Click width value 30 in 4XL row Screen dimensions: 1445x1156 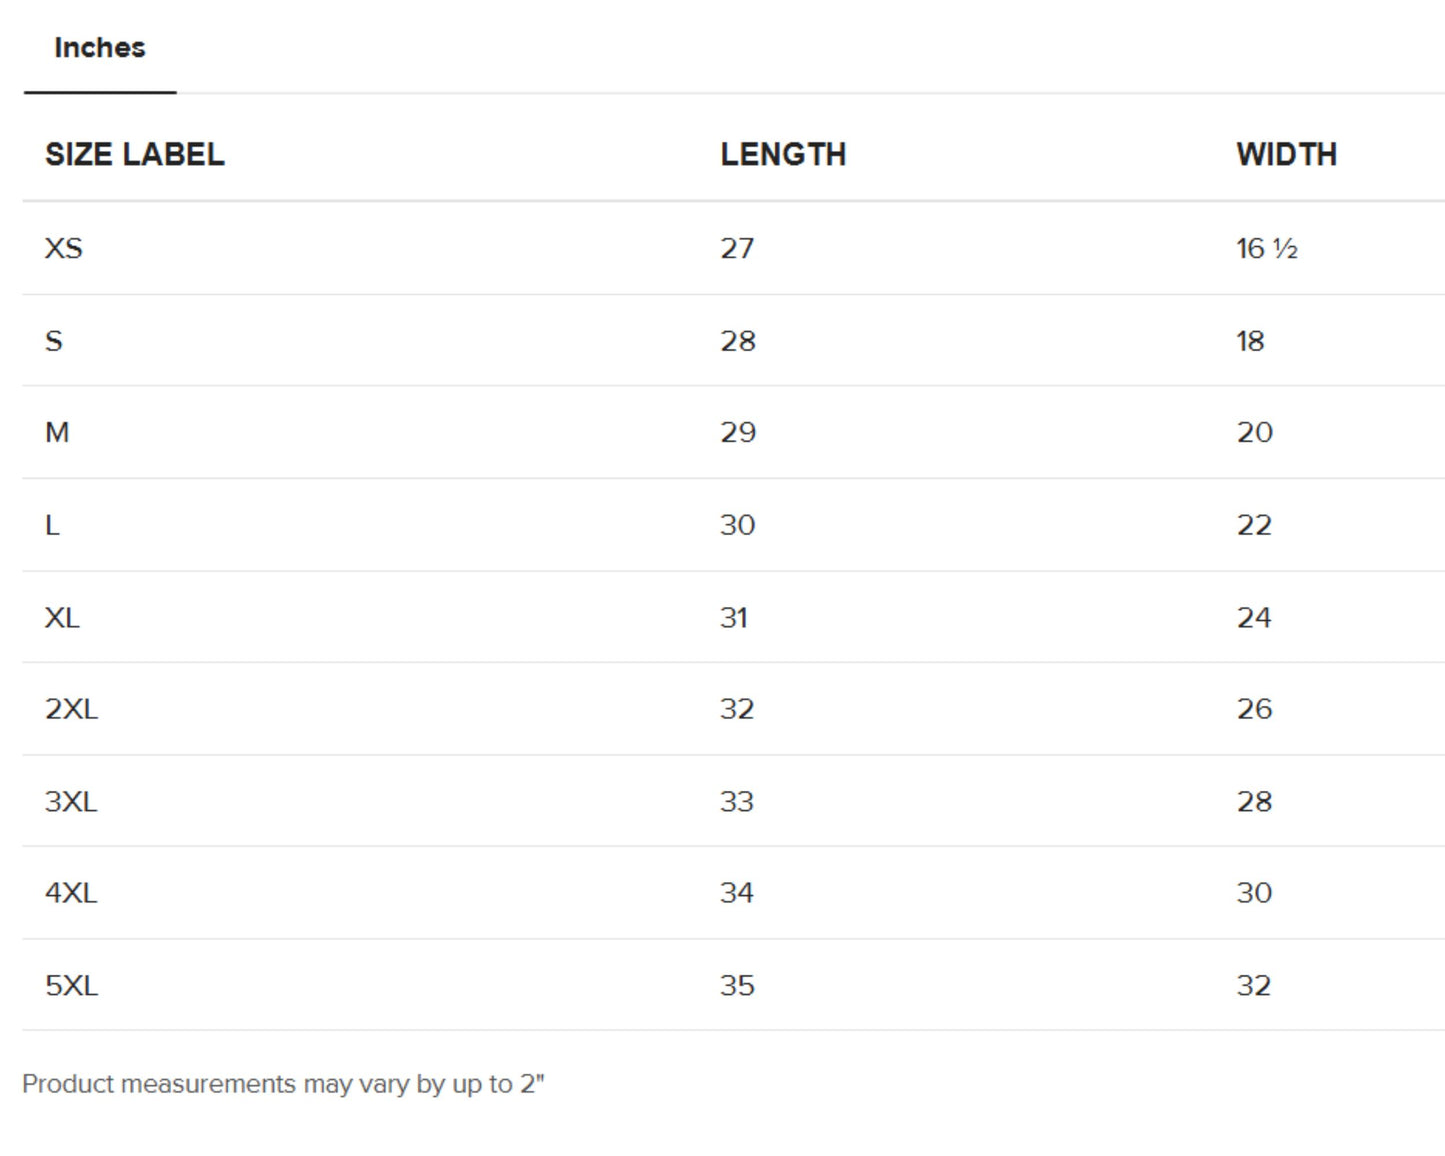click(1254, 893)
